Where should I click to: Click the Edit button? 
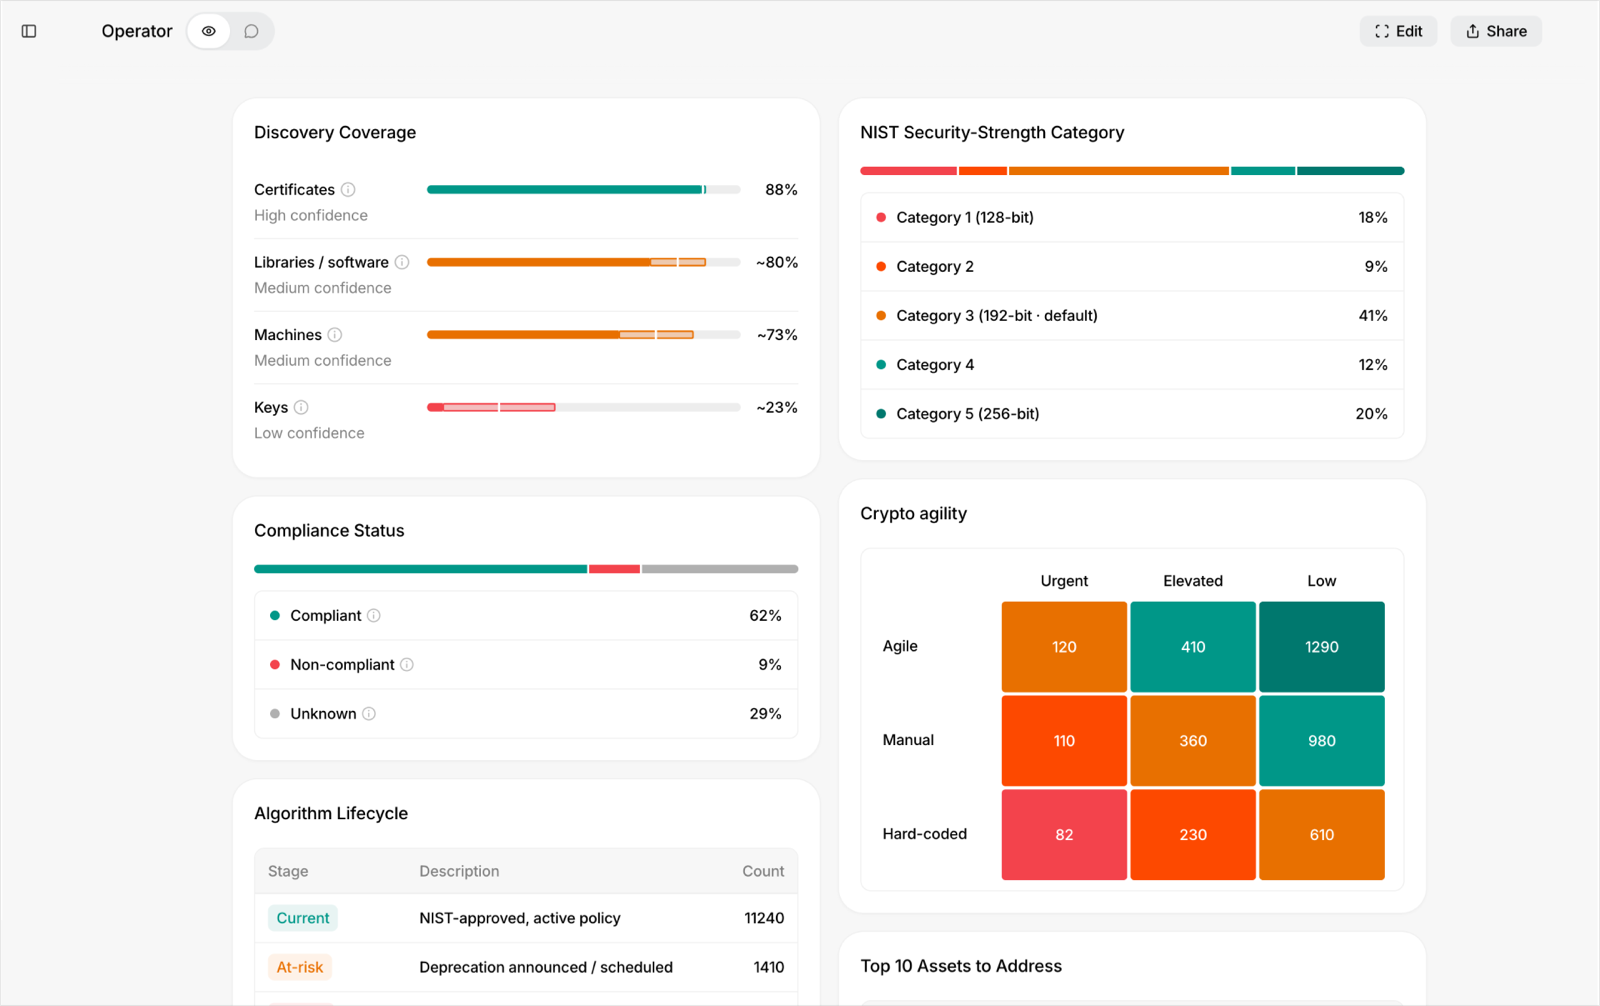click(x=1398, y=31)
